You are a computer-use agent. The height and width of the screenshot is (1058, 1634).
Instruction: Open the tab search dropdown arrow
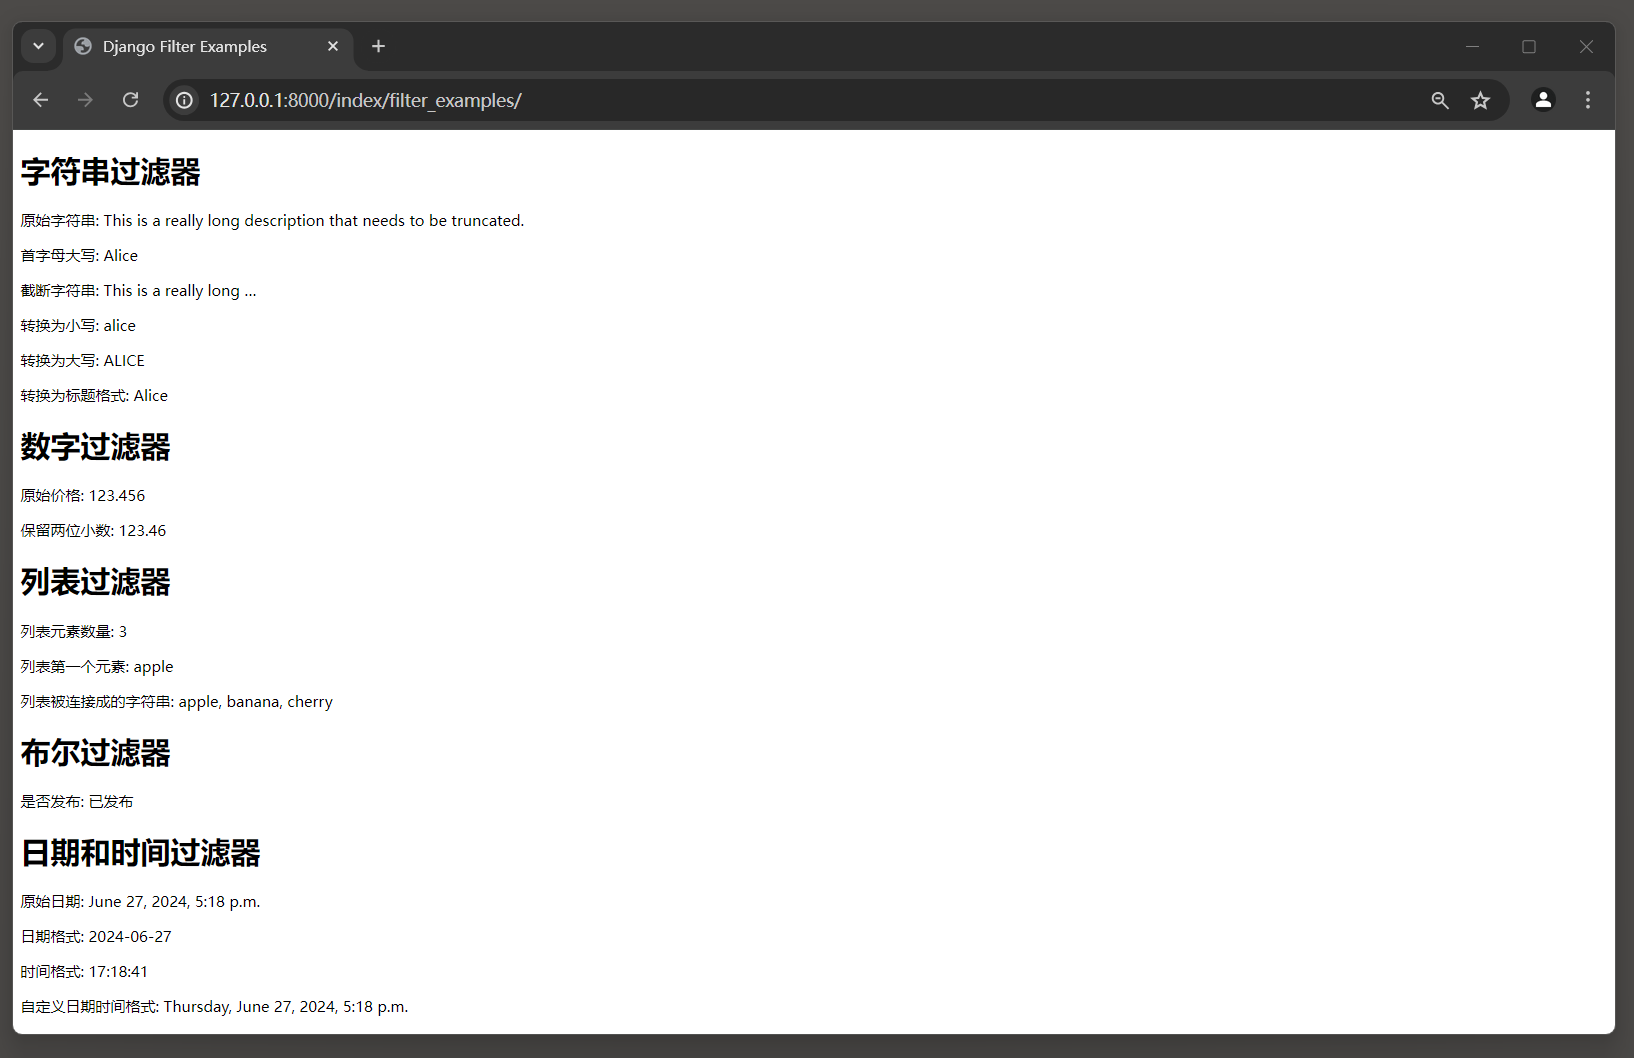tap(38, 46)
